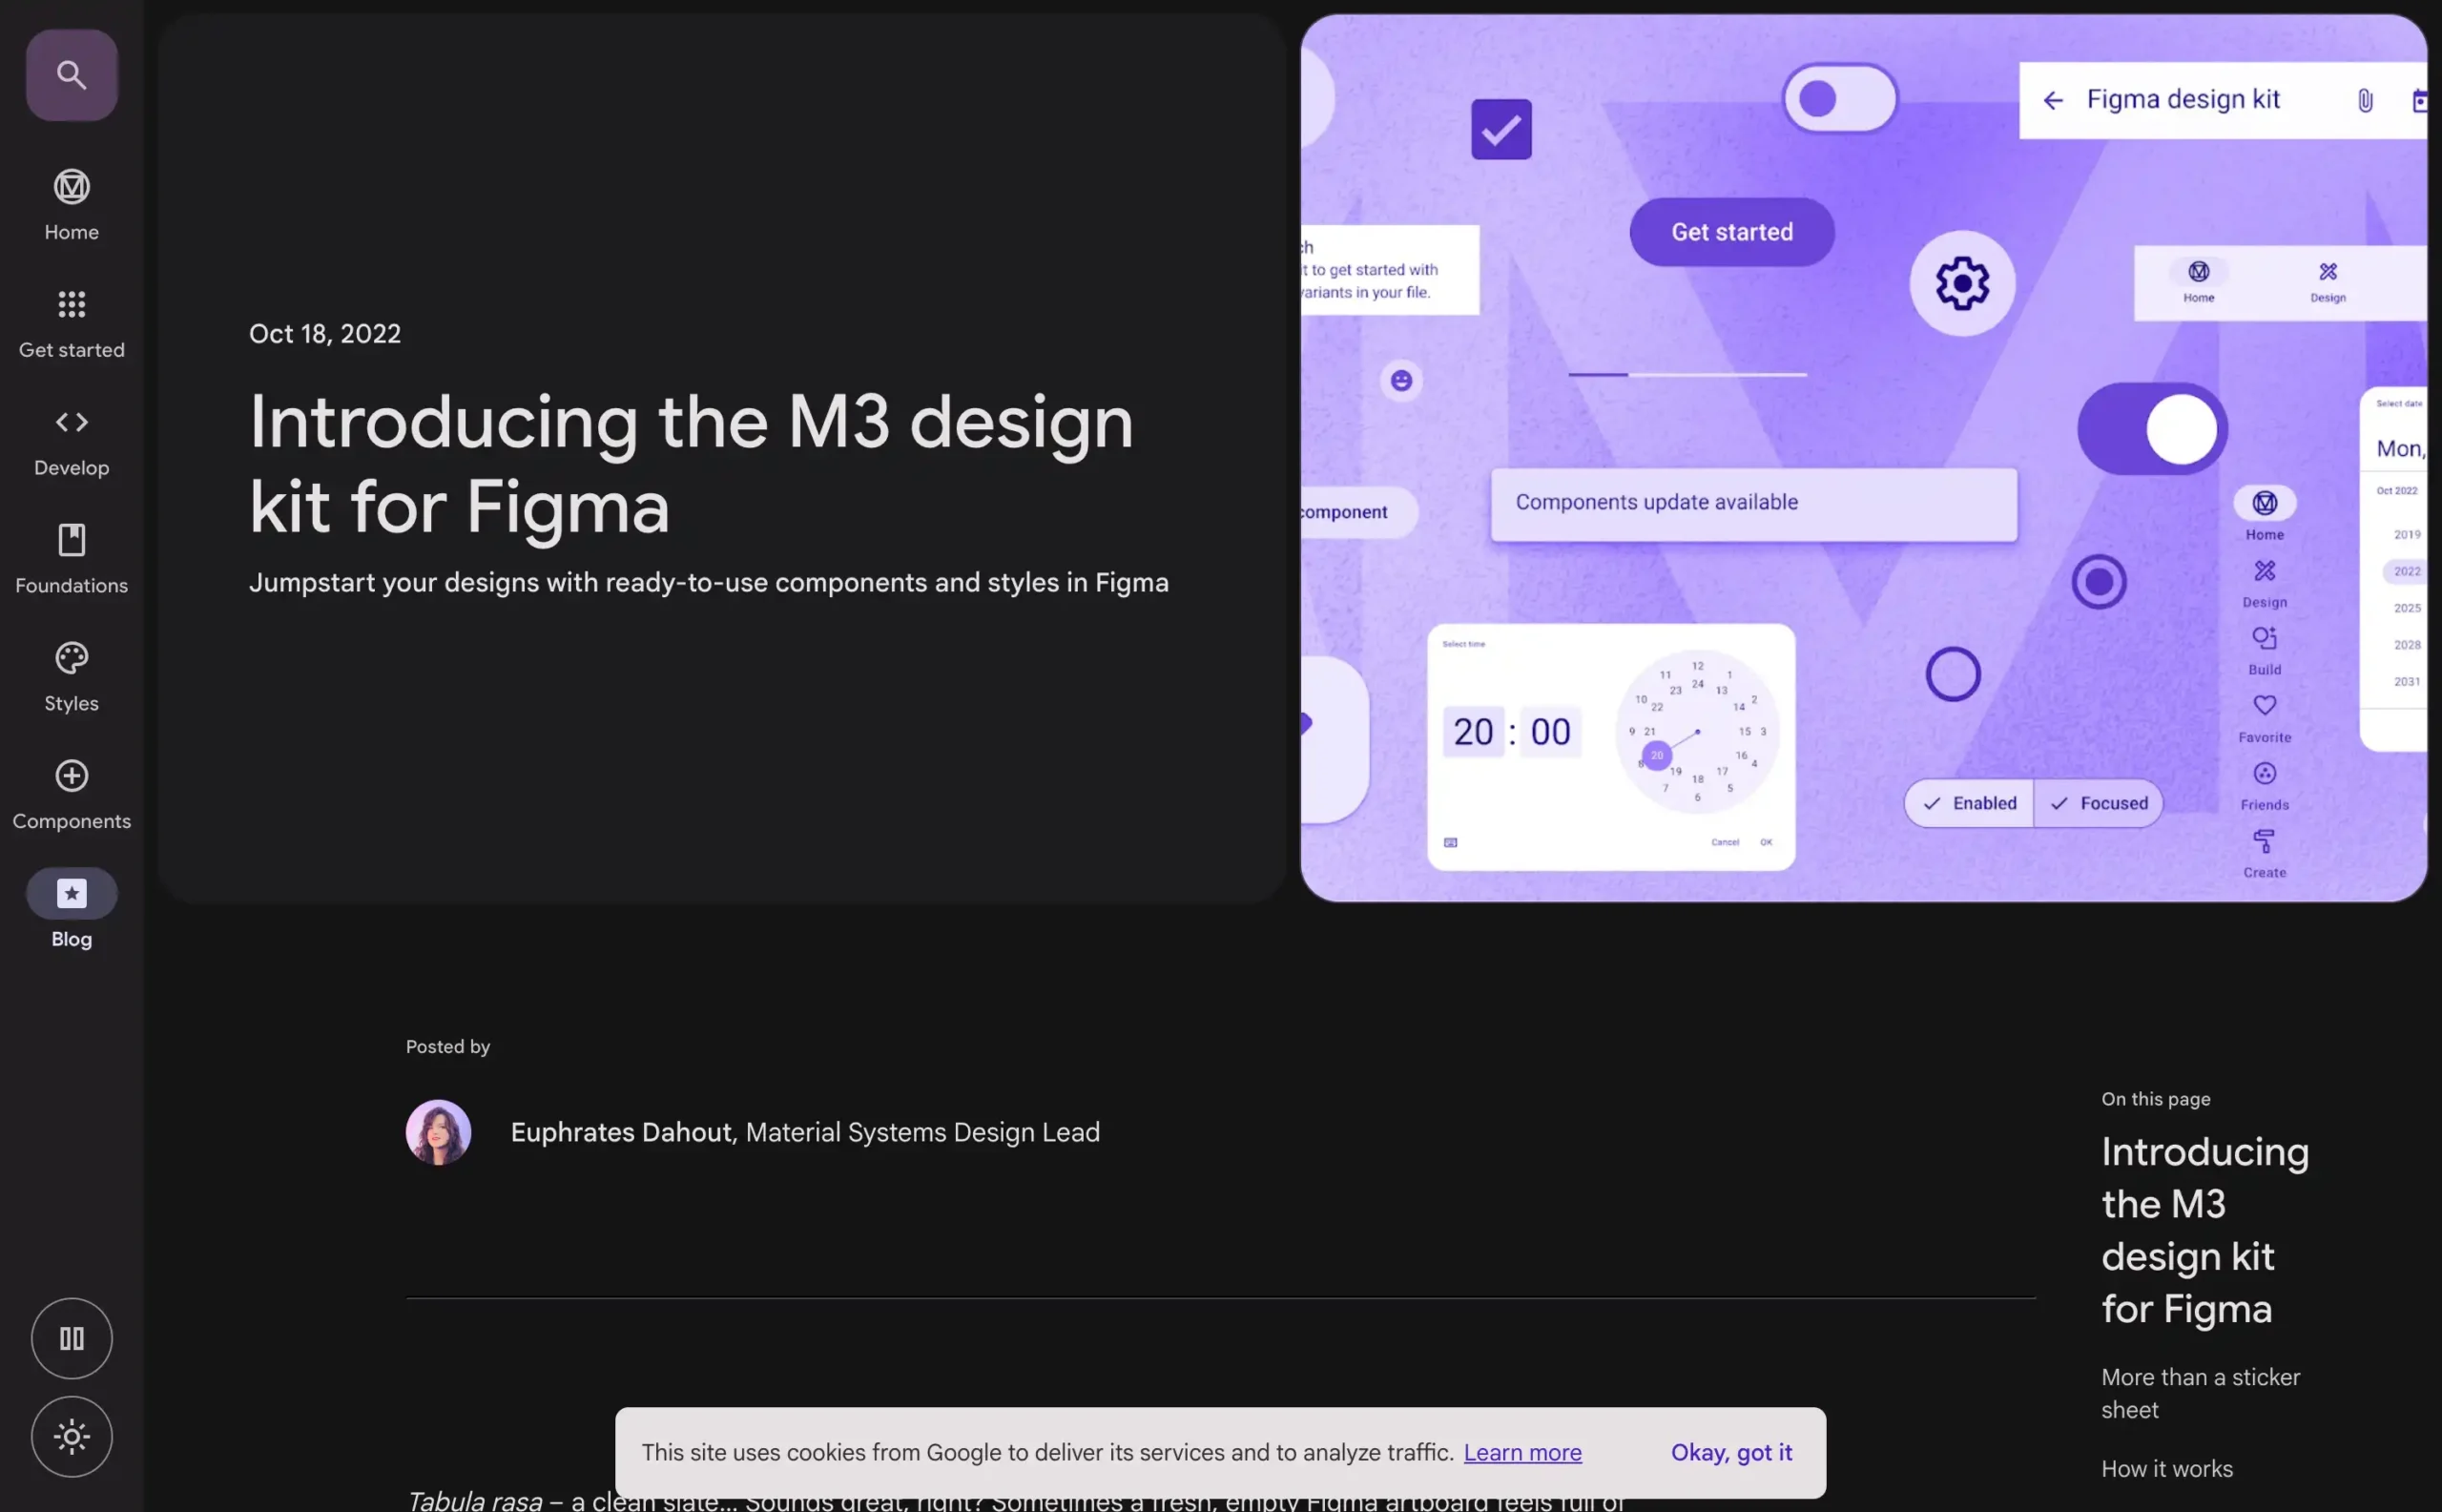Click the Oct 18, 2022 date text

point(325,334)
